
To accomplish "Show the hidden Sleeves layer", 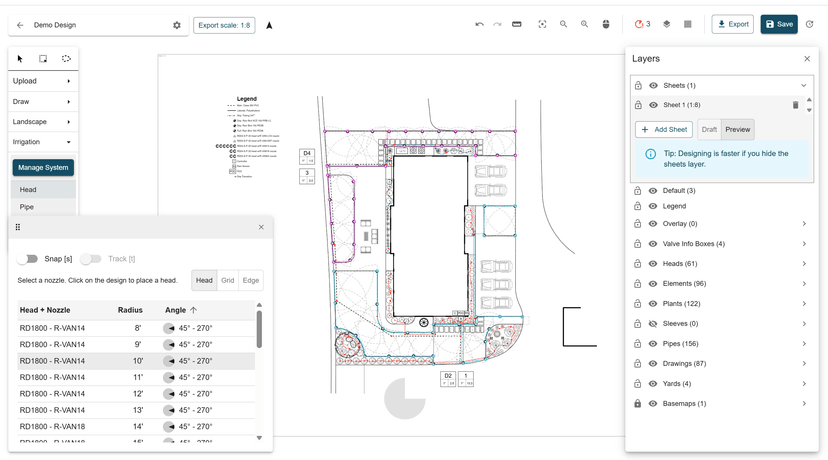I will (x=653, y=324).
